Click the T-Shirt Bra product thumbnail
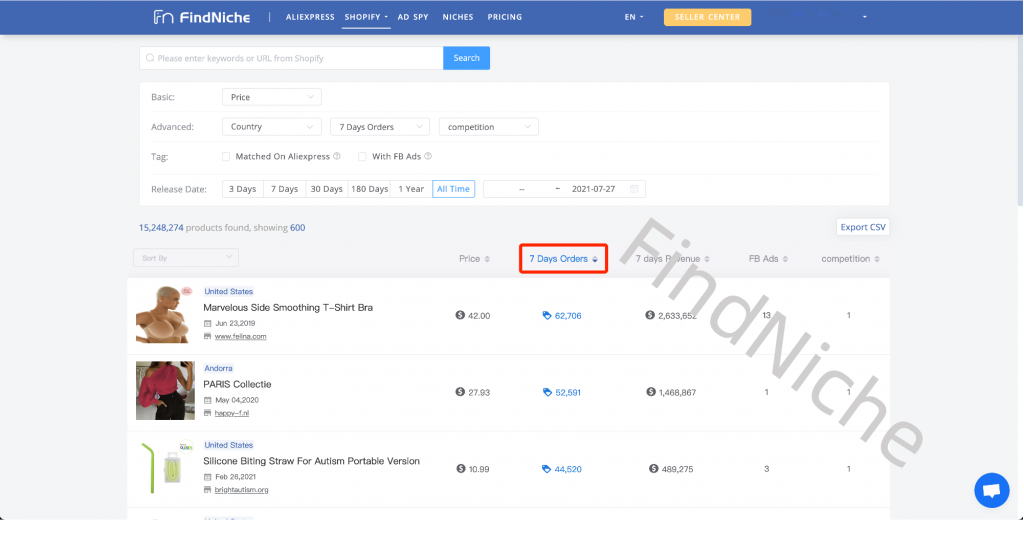Viewport: 1024px width, 555px height. (x=165, y=314)
